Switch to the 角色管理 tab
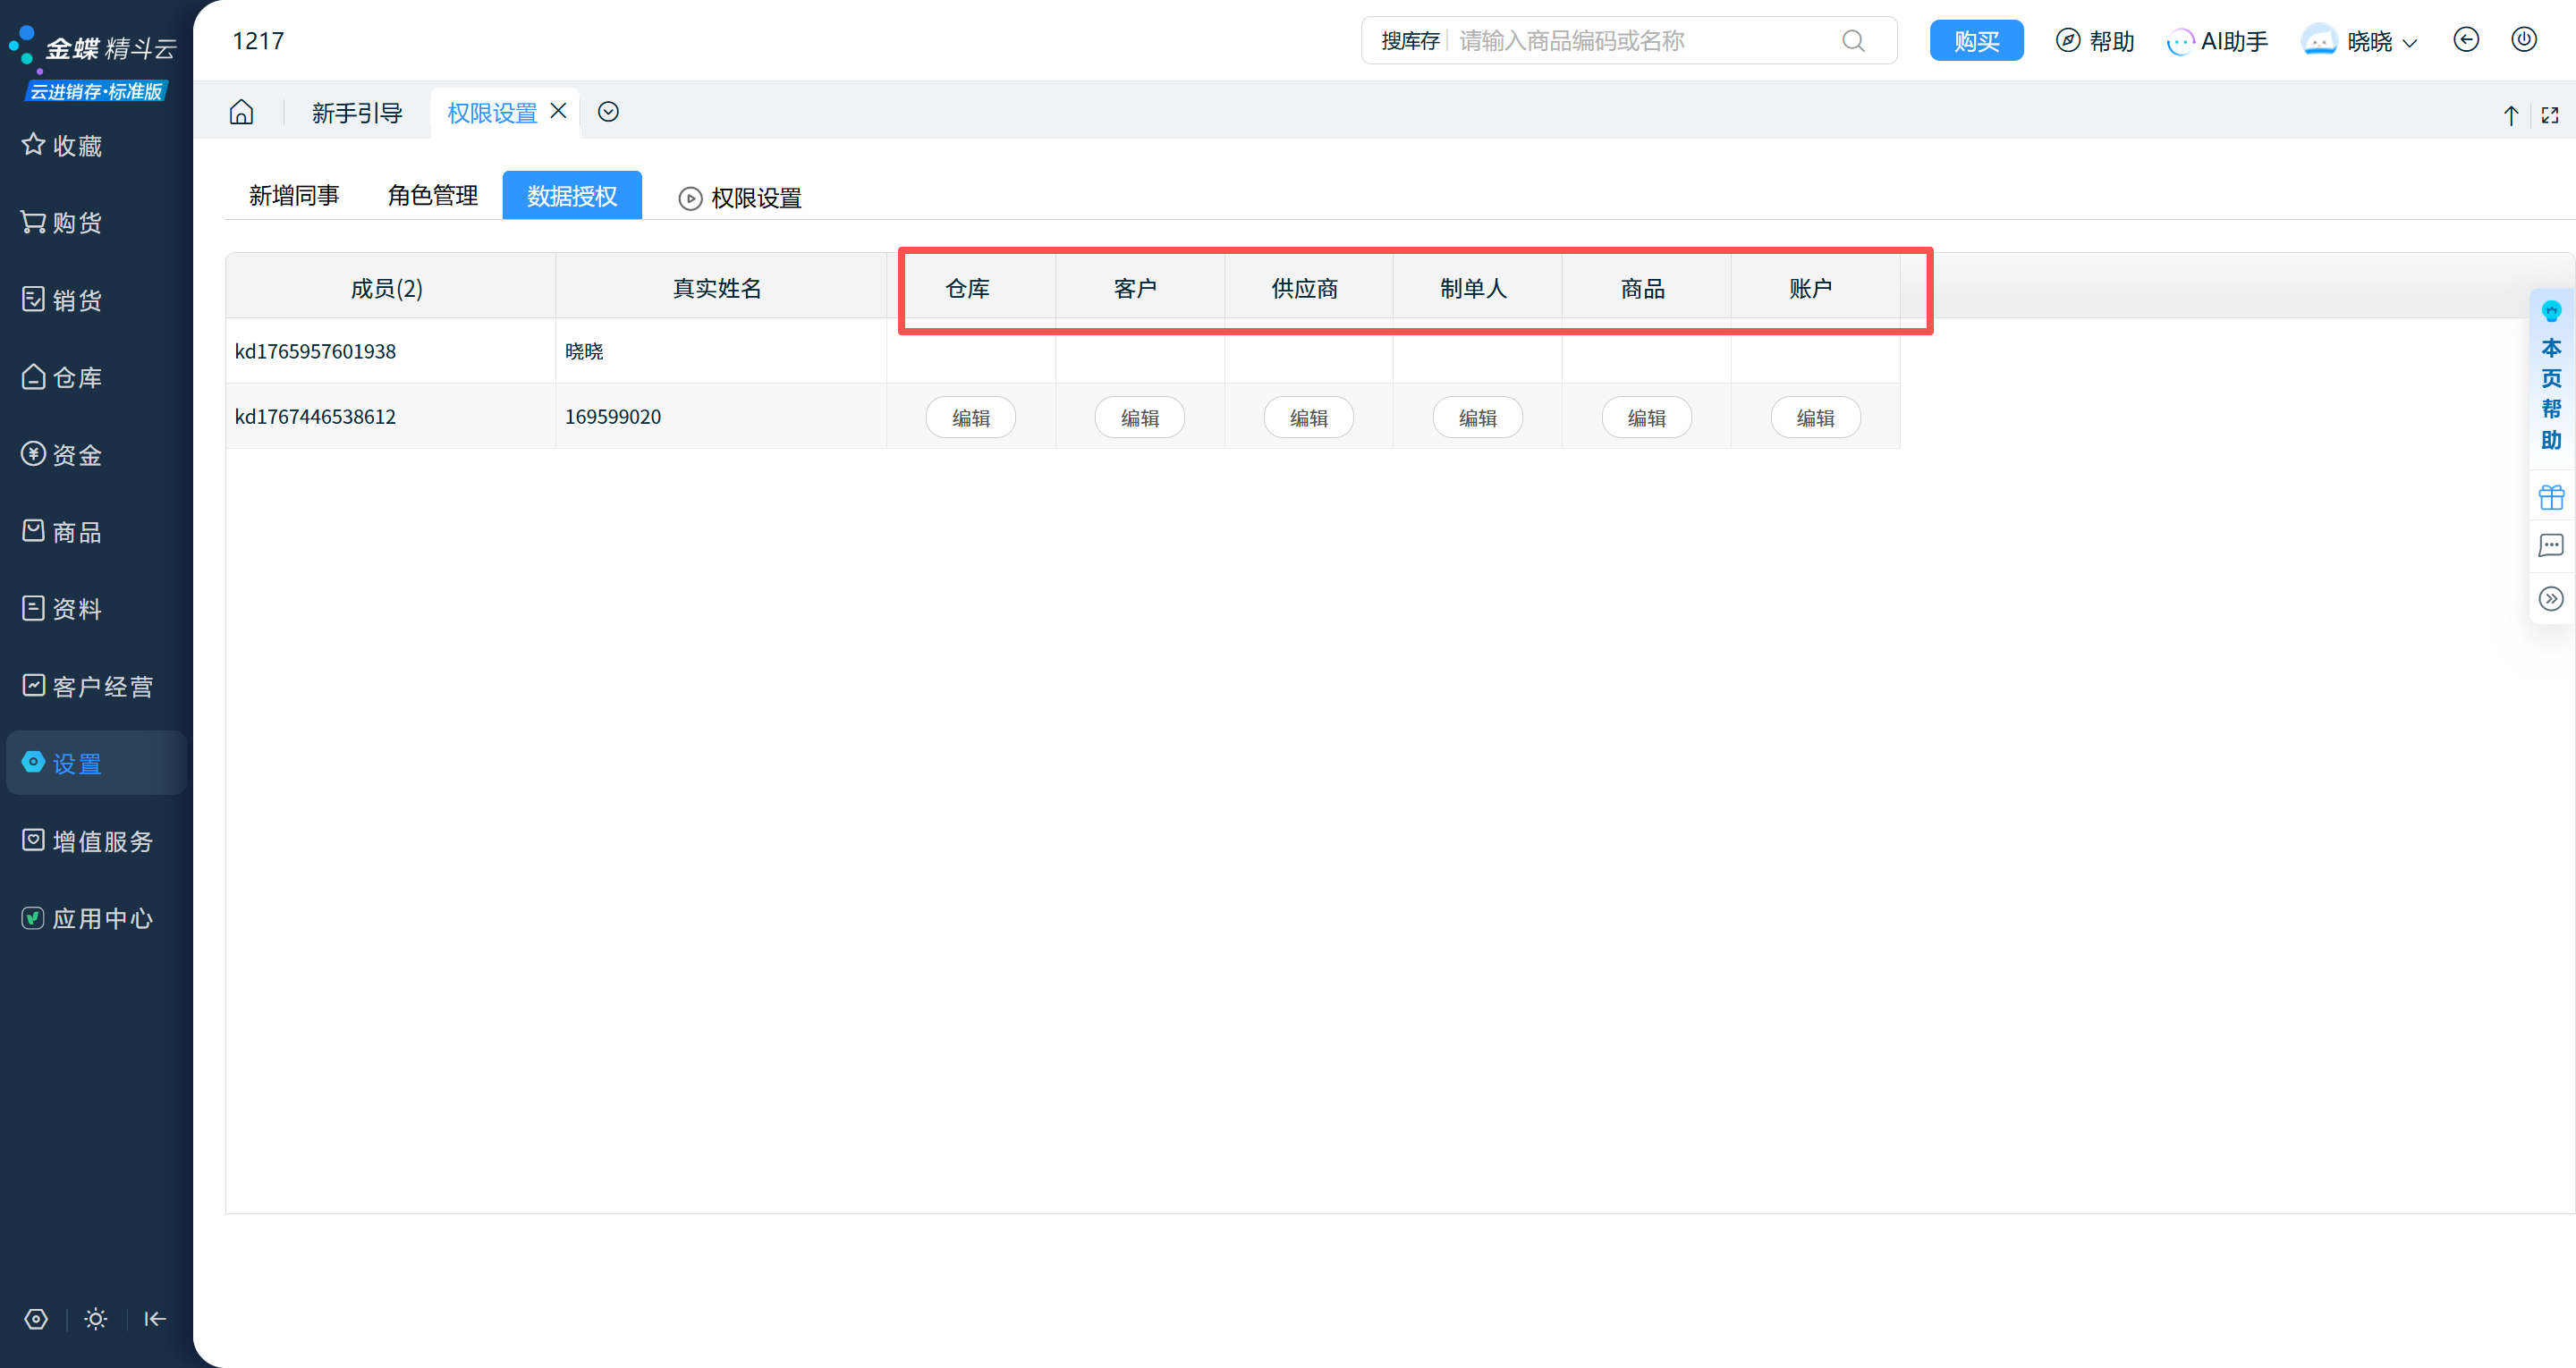This screenshot has width=2576, height=1368. (x=432, y=196)
